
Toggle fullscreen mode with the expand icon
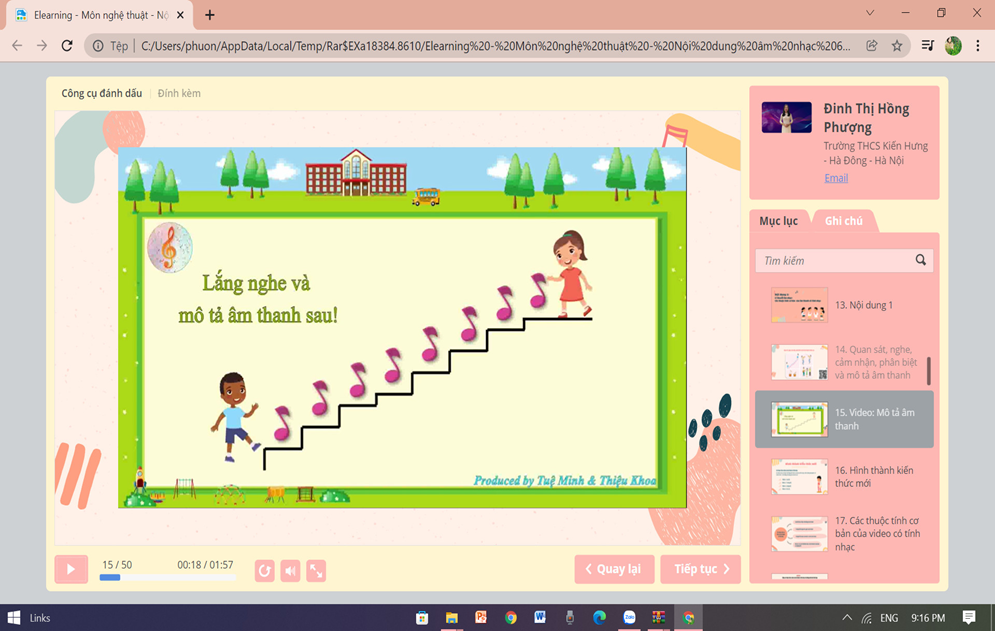(x=316, y=570)
